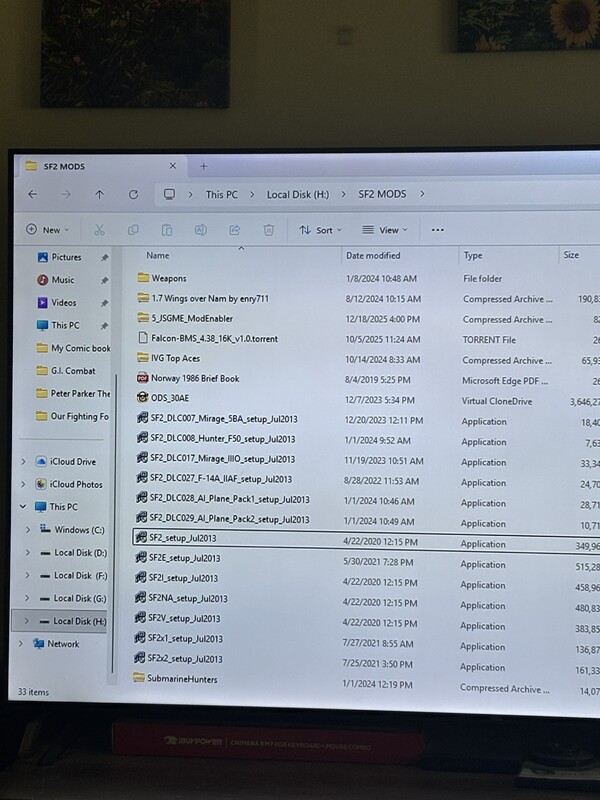Click the Copy icon in toolbar
Viewport: 600px width, 800px height.
click(x=133, y=230)
